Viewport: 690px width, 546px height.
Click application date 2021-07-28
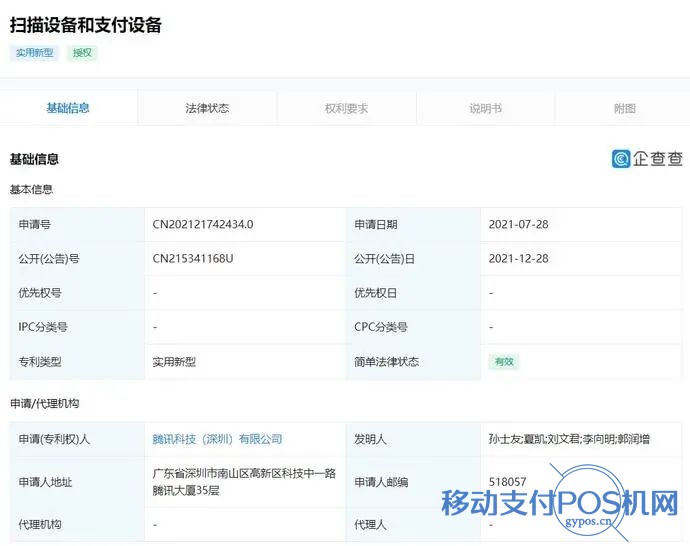(x=518, y=224)
